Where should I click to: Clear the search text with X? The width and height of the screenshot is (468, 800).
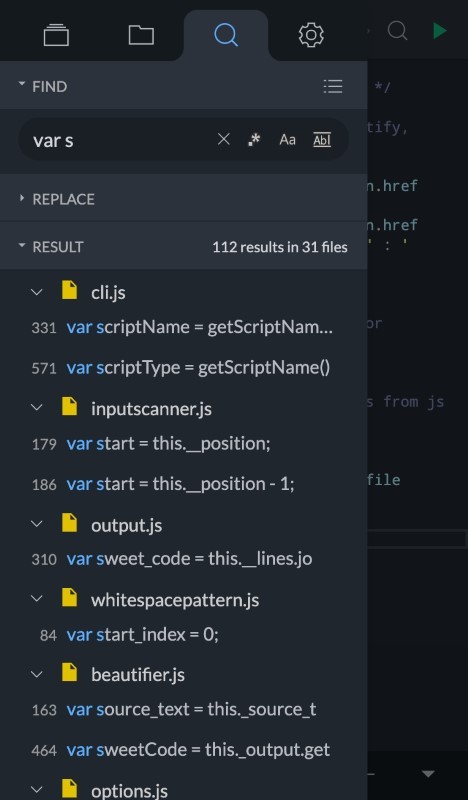click(224, 139)
